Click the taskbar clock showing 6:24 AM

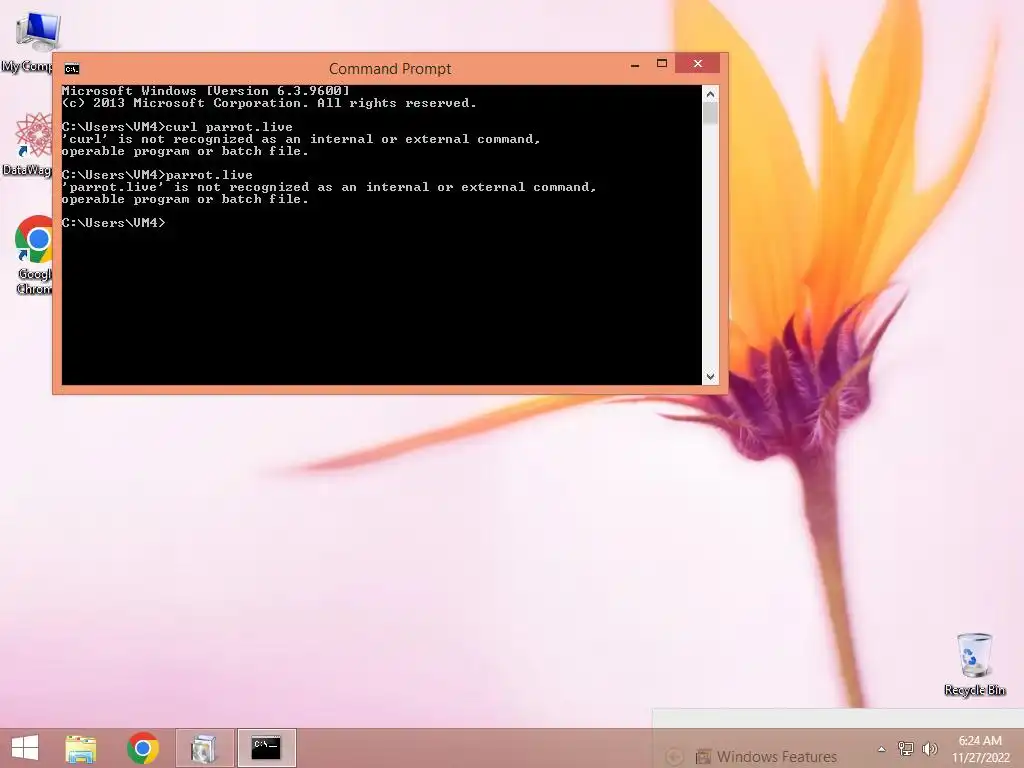pos(980,749)
